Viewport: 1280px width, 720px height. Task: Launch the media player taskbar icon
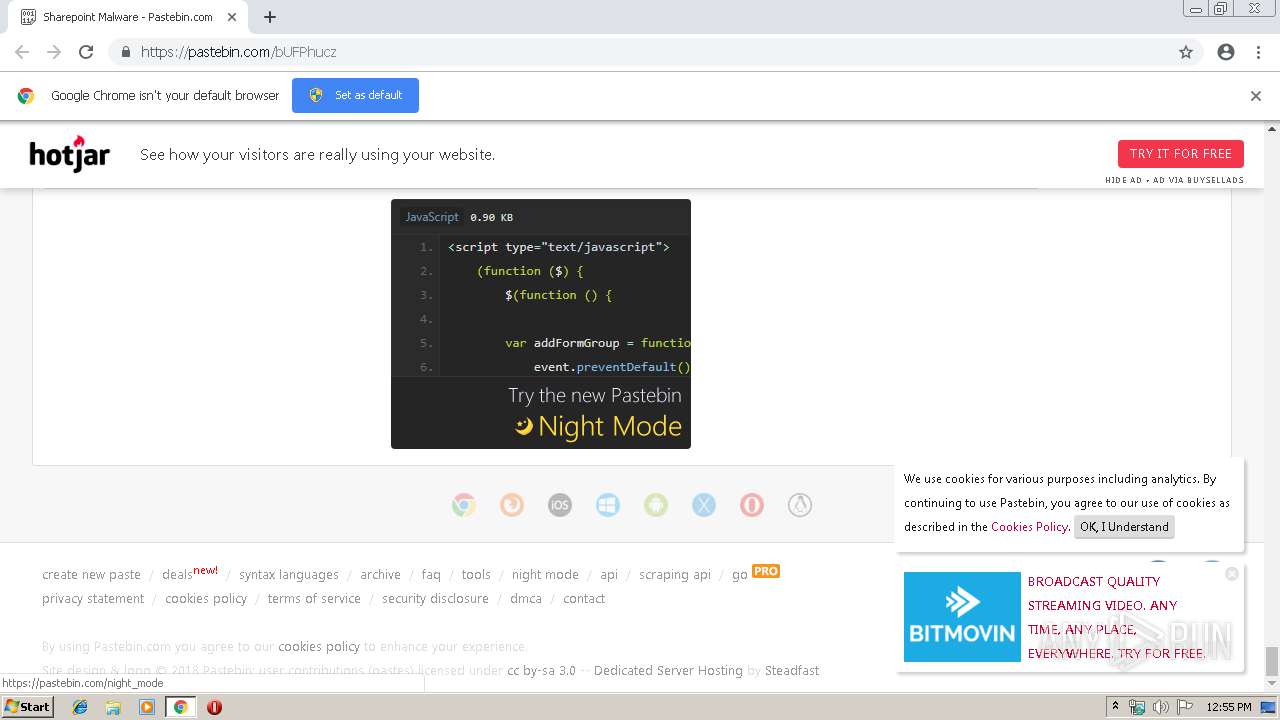(147, 707)
